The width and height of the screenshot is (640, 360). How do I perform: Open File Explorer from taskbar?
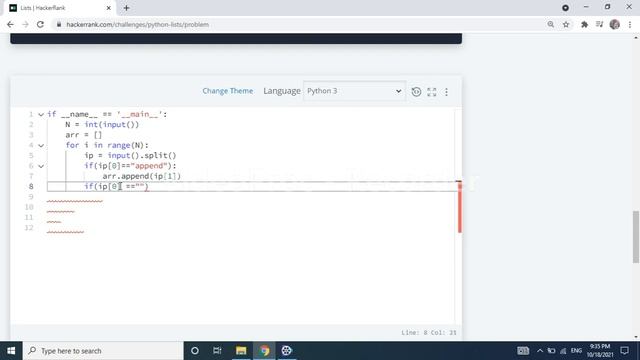[x=241, y=351]
